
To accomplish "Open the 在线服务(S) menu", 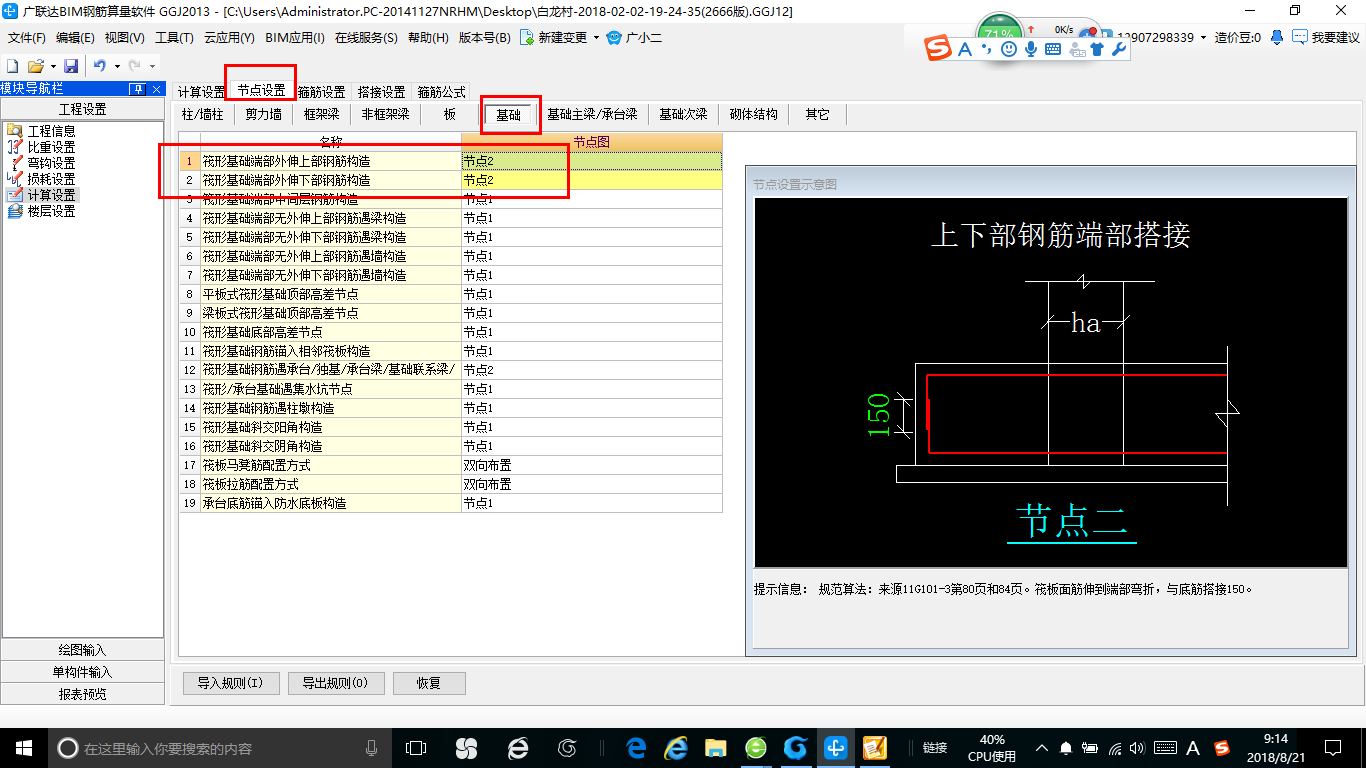I will [x=366, y=38].
